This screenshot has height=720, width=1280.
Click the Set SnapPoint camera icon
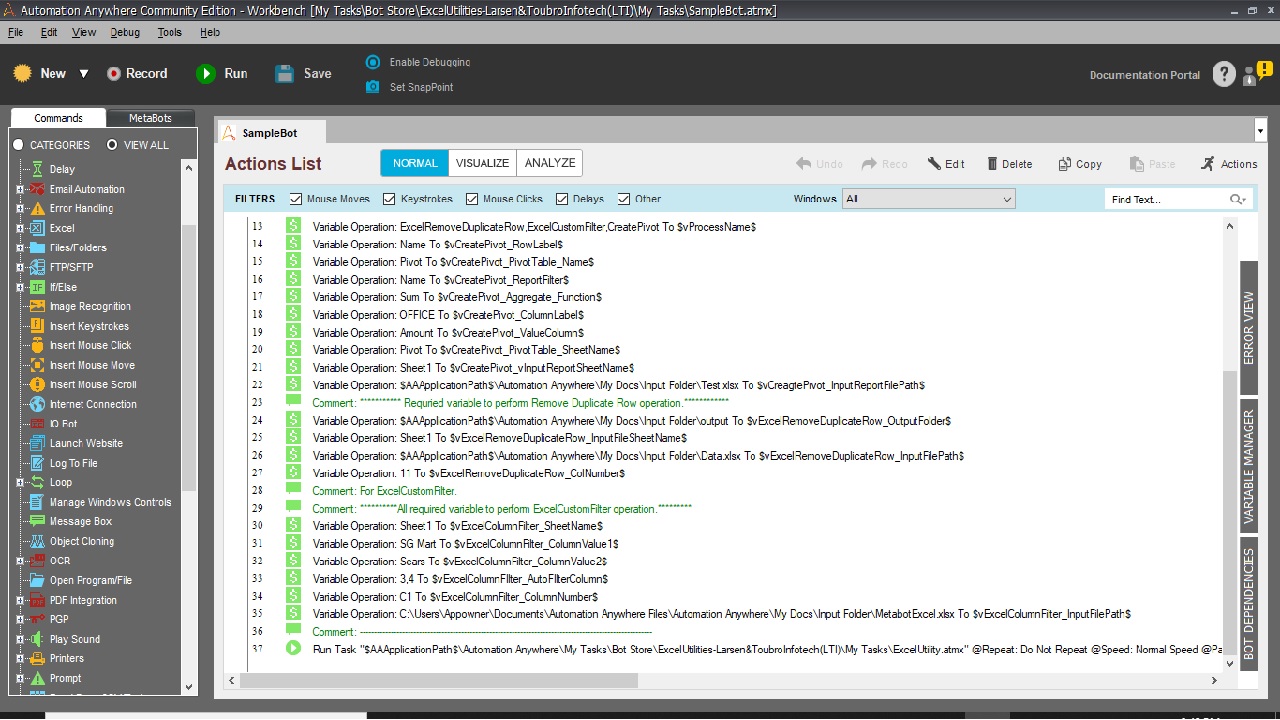click(x=373, y=87)
